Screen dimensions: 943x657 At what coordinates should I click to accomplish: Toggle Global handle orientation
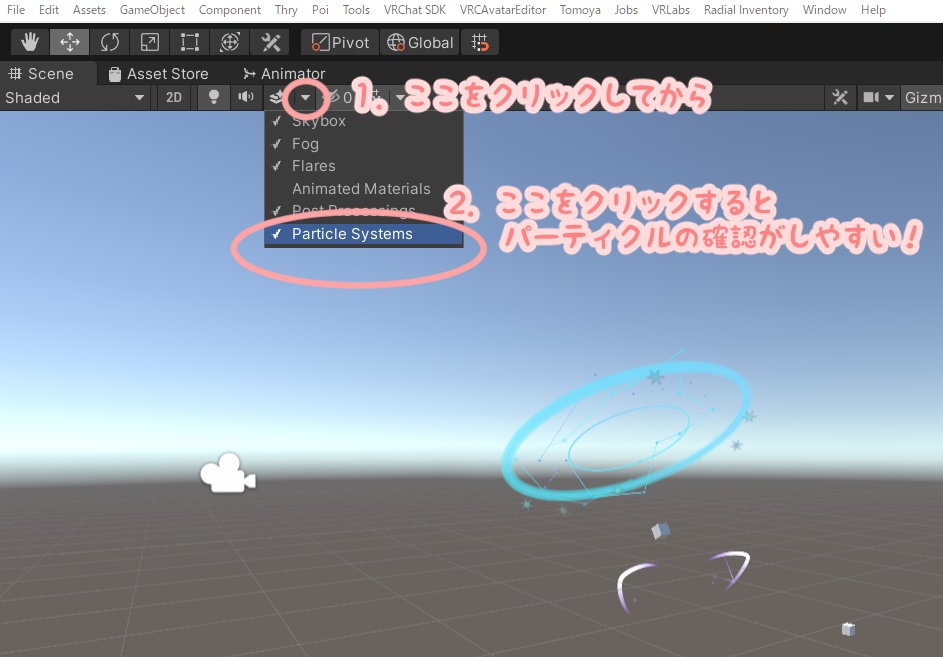[x=419, y=42]
